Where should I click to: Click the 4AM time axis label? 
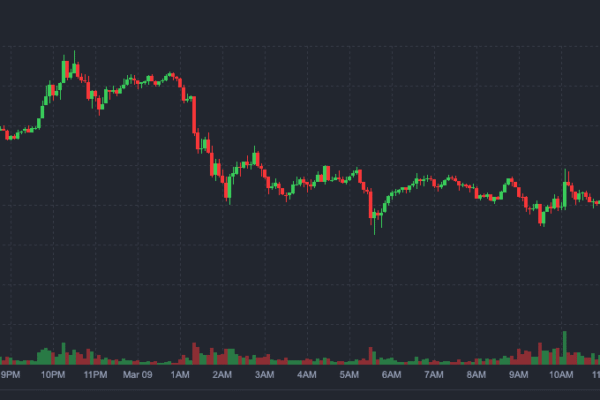point(307,374)
